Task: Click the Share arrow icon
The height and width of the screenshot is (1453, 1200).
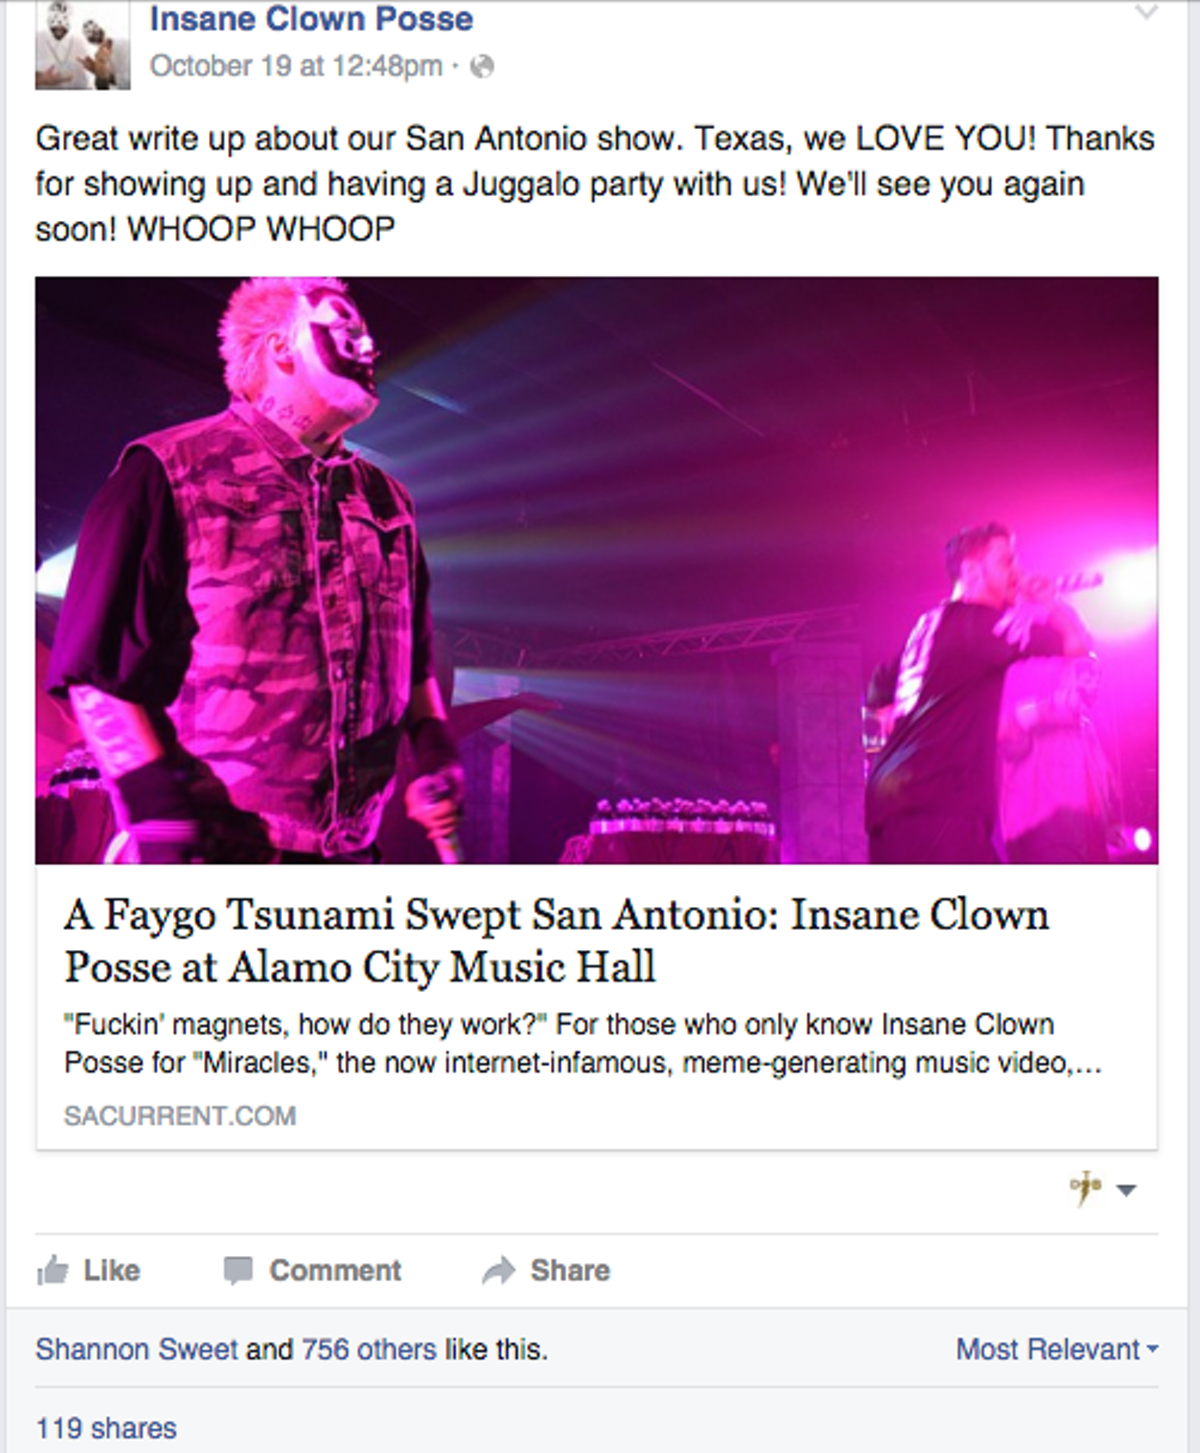Action: coord(498,1270)
